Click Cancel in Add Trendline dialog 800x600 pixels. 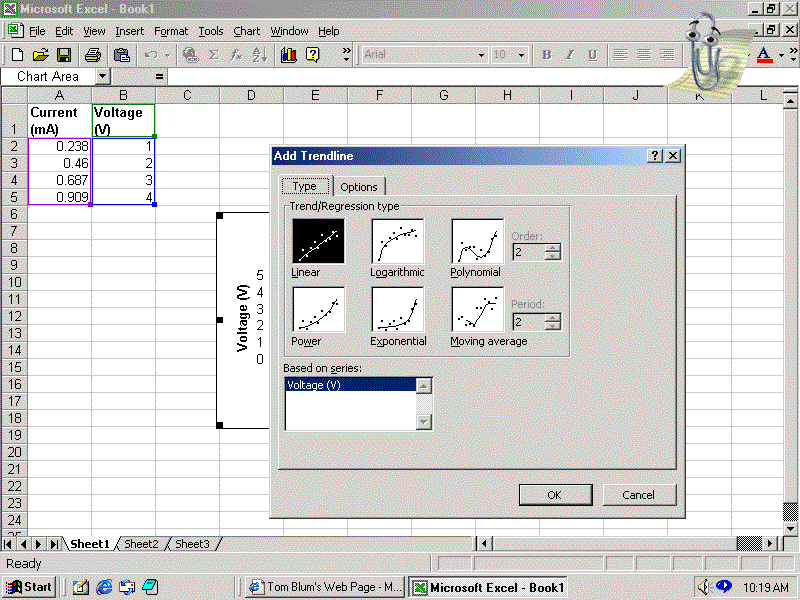tap(639, 494)
